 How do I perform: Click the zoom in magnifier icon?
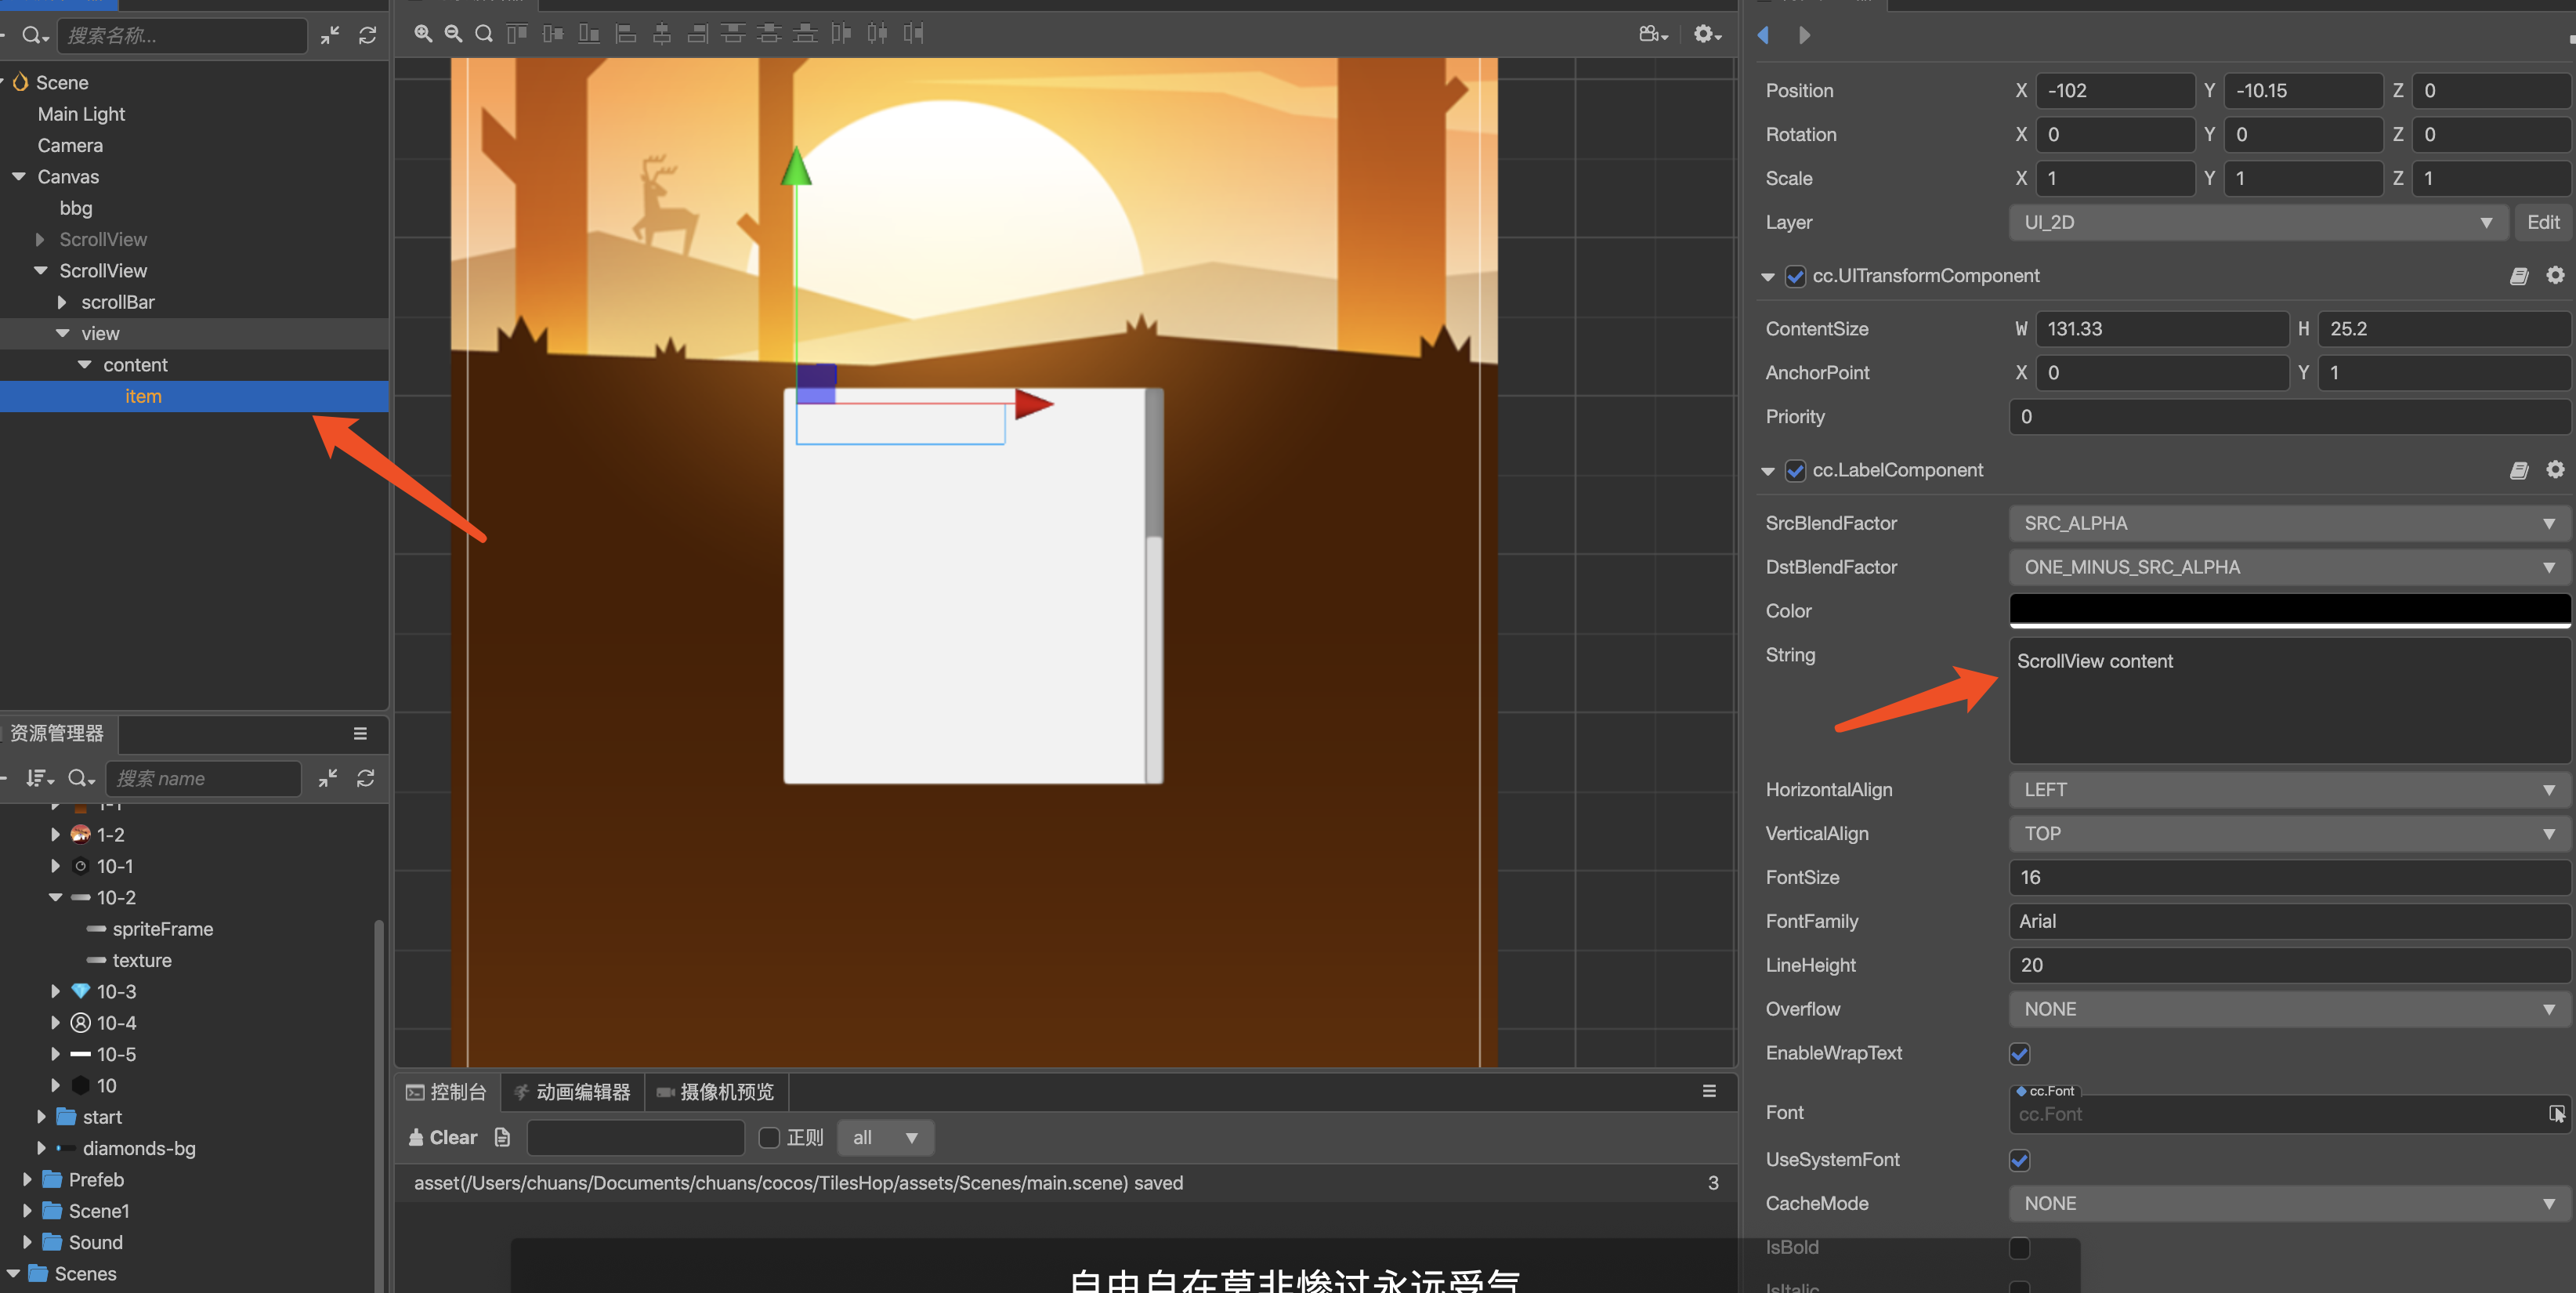coord(423,34)
